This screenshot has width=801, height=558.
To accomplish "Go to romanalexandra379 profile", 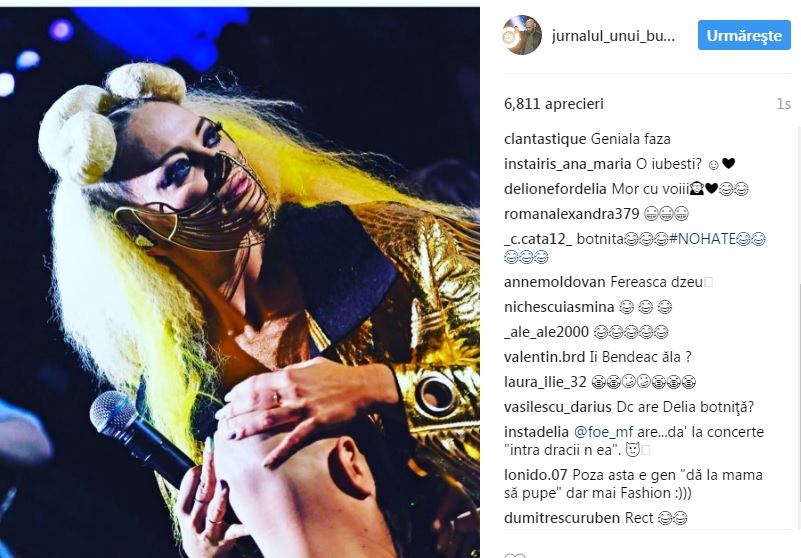I will [571, 214].
